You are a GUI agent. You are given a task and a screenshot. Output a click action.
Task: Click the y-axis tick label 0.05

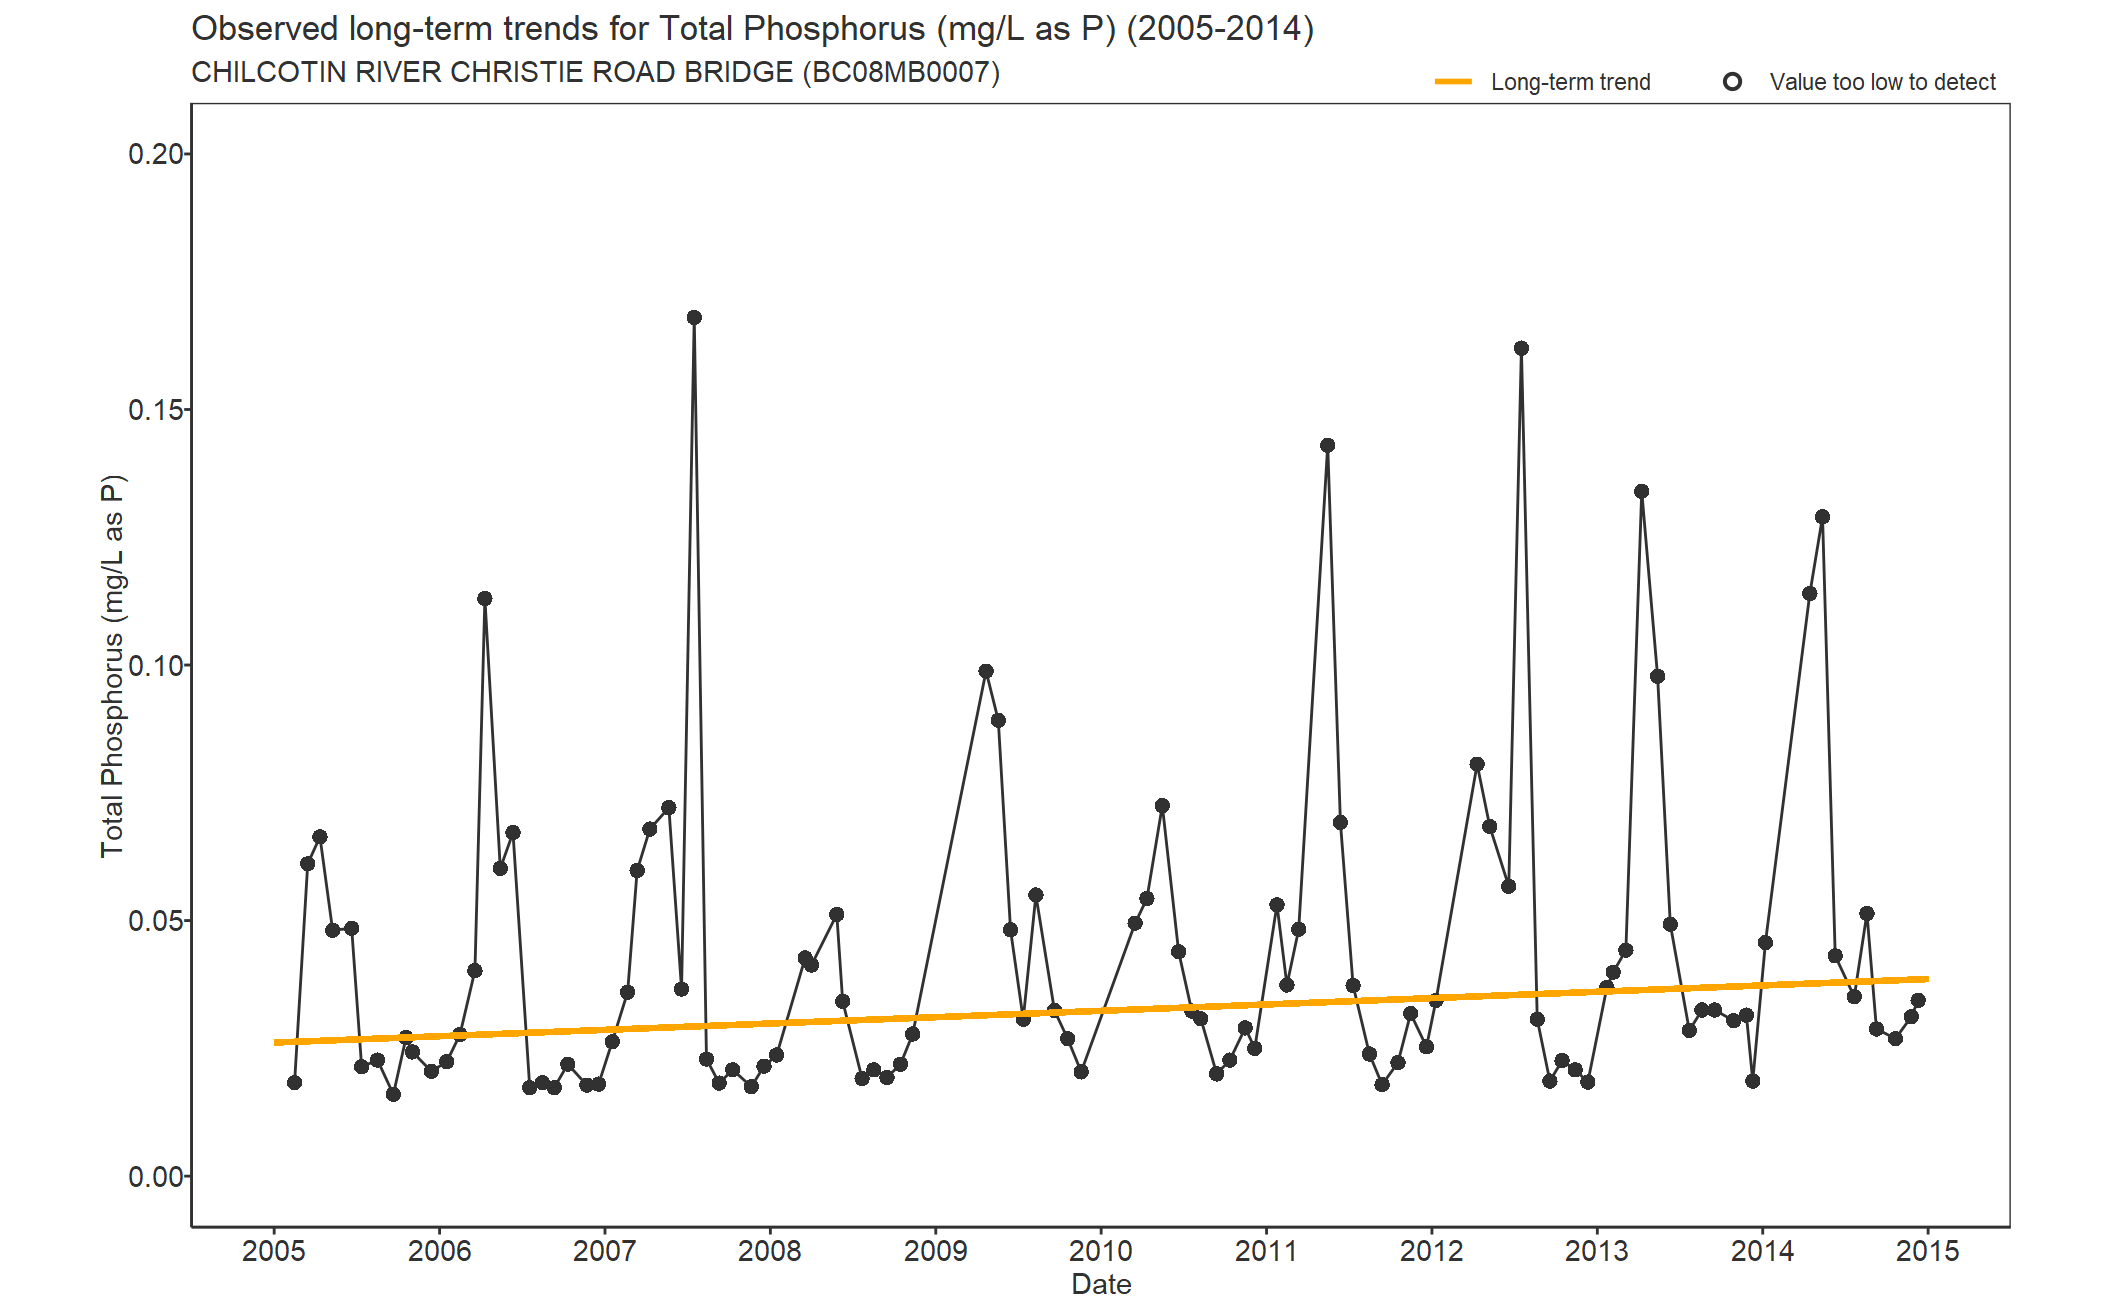[156, 921]
